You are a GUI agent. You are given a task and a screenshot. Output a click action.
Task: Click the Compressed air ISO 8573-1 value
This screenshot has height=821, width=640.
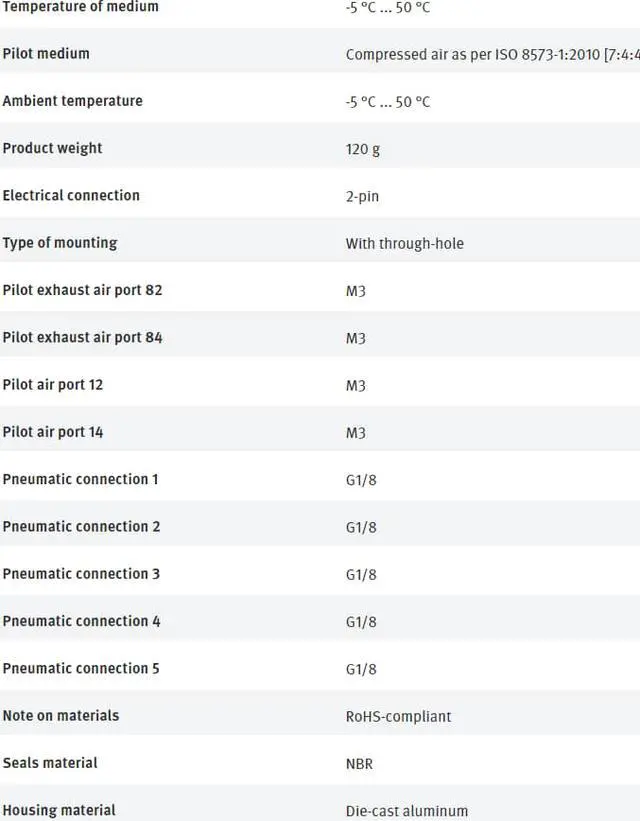coord(492,55)
